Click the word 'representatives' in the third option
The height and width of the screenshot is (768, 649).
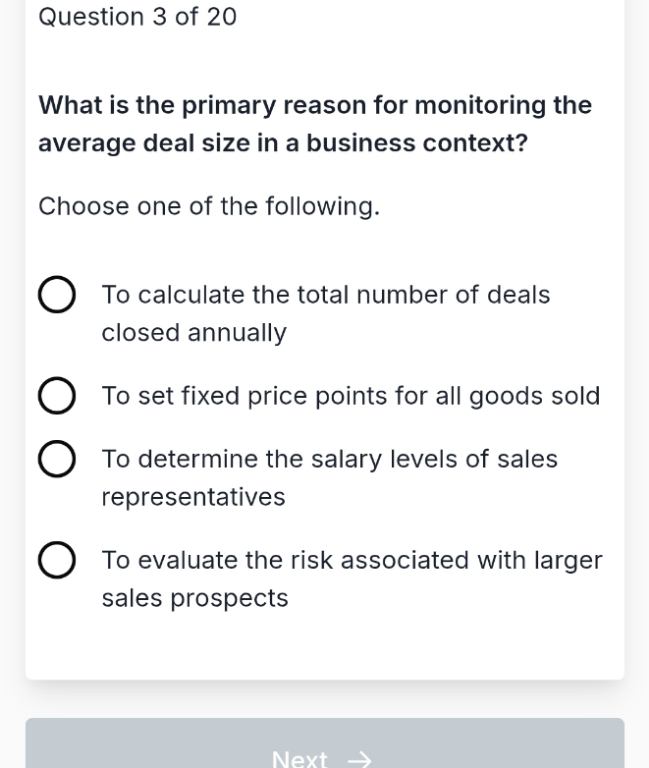pyautogui.click(x=193, y=497)
